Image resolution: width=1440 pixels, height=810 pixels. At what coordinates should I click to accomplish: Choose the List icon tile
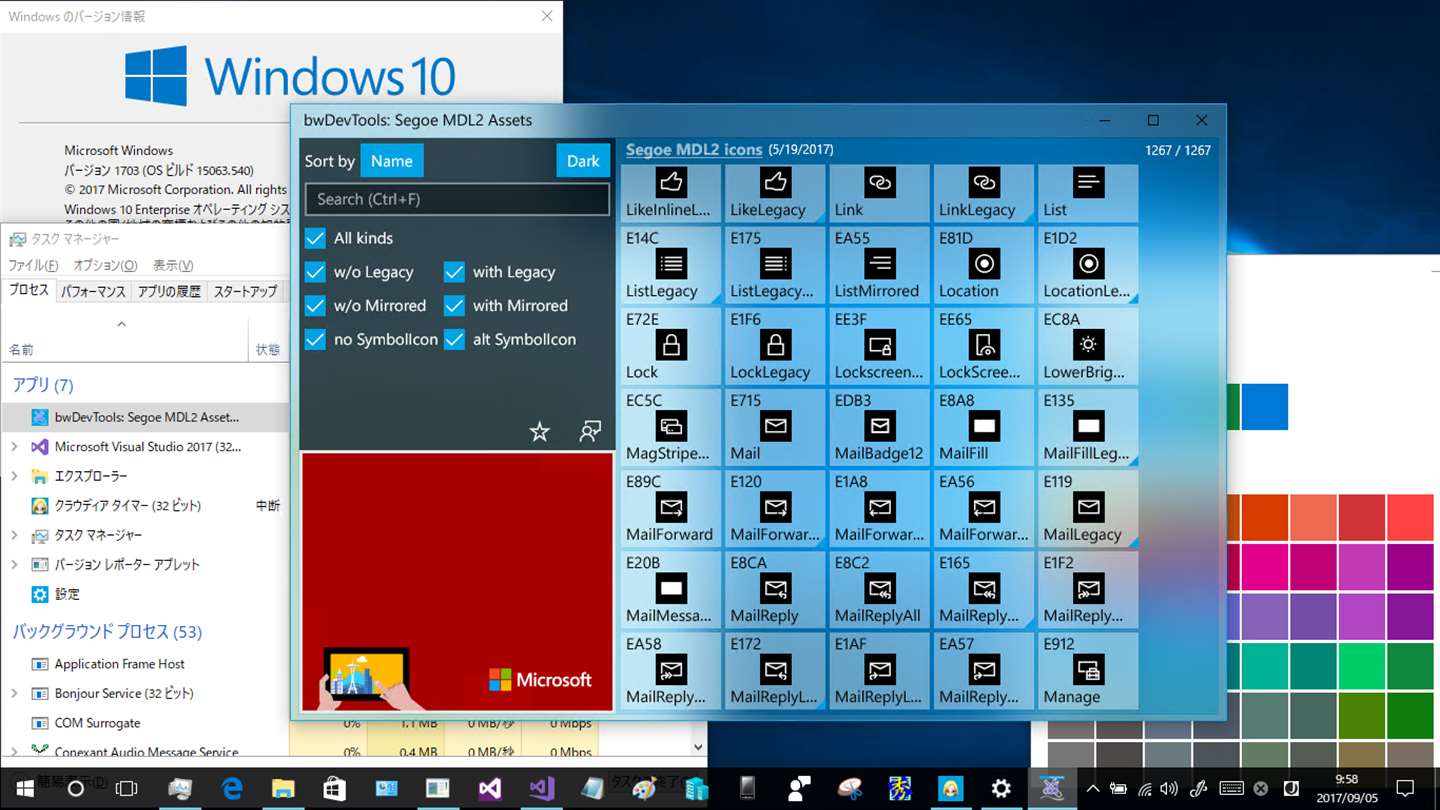[x=1088, y=193]
